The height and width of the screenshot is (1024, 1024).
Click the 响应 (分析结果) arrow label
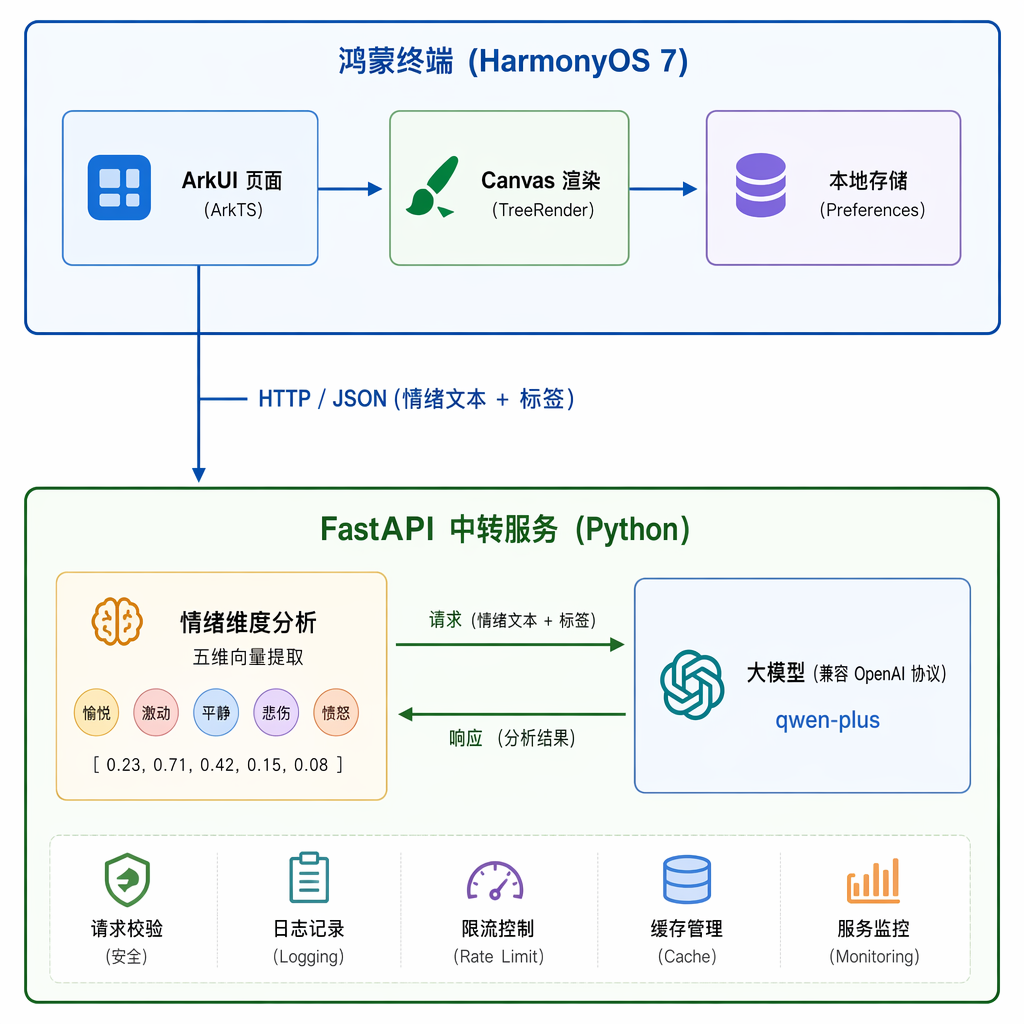pos(512,738)
